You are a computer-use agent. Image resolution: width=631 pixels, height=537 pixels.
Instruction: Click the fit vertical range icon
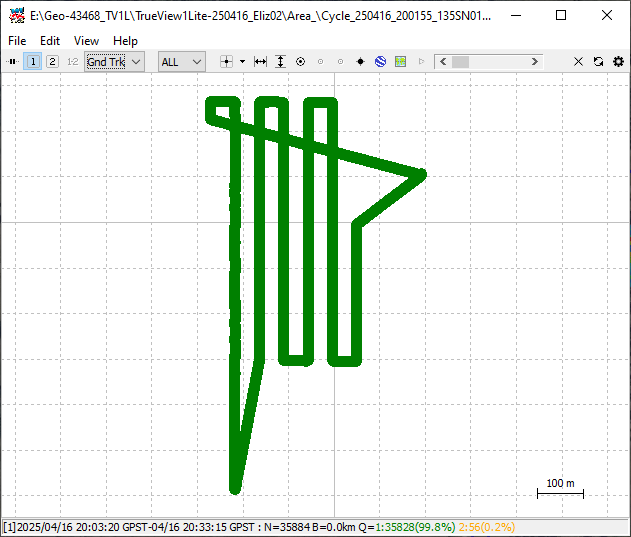[280, 62]
